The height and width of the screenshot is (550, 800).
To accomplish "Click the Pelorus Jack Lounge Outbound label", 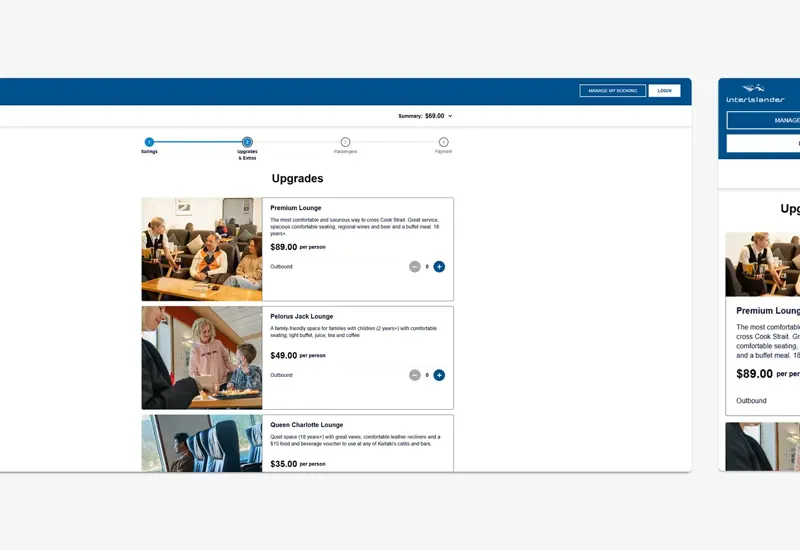I will pos(281,375).
